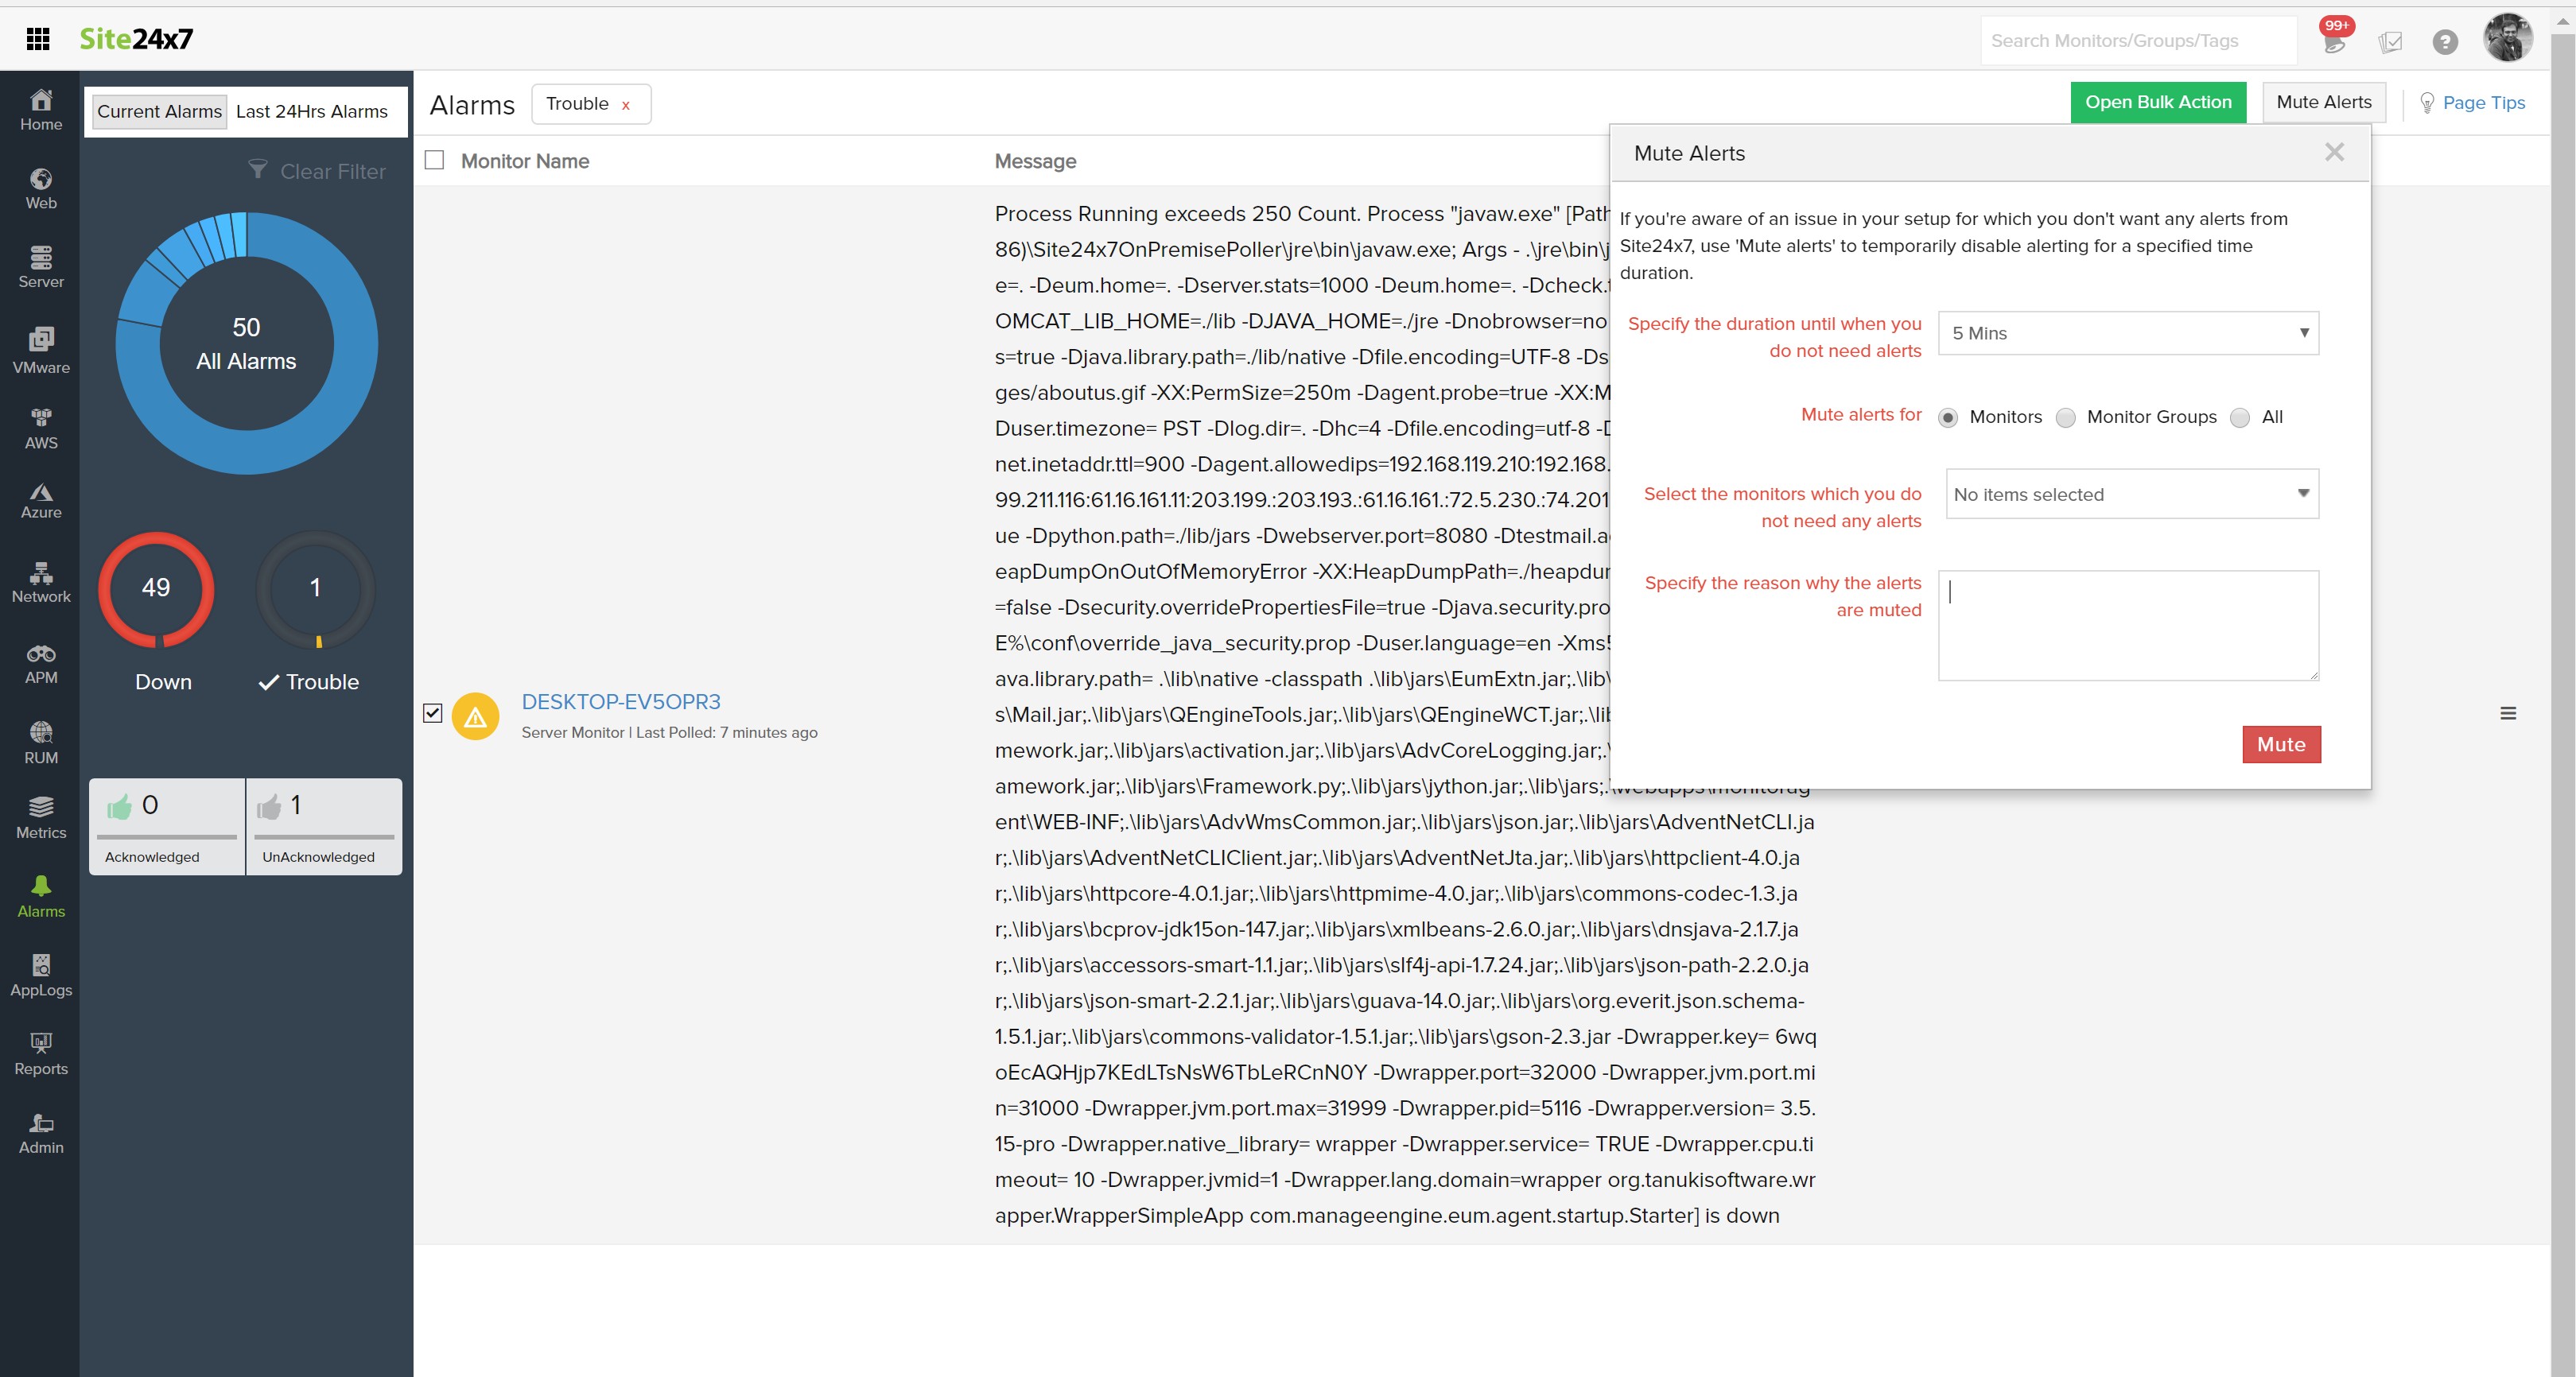Screen dimensions: 2576x1377
Task: Go to AWS sidebar section
Action: pyautogui.click(x=41, y=428)
